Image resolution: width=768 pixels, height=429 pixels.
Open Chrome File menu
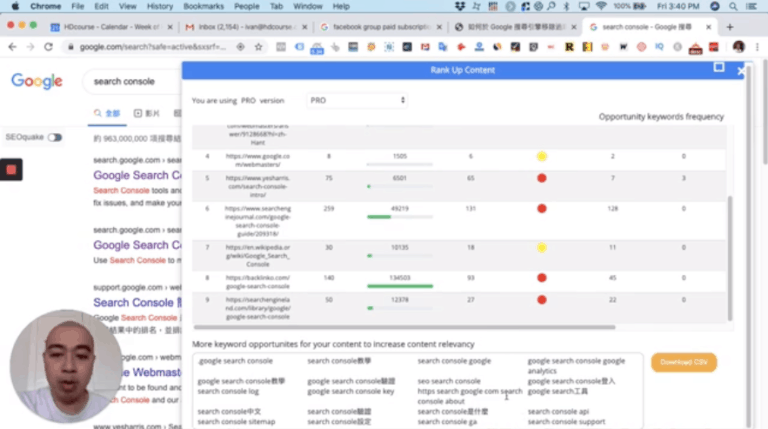tap(77, 6)
